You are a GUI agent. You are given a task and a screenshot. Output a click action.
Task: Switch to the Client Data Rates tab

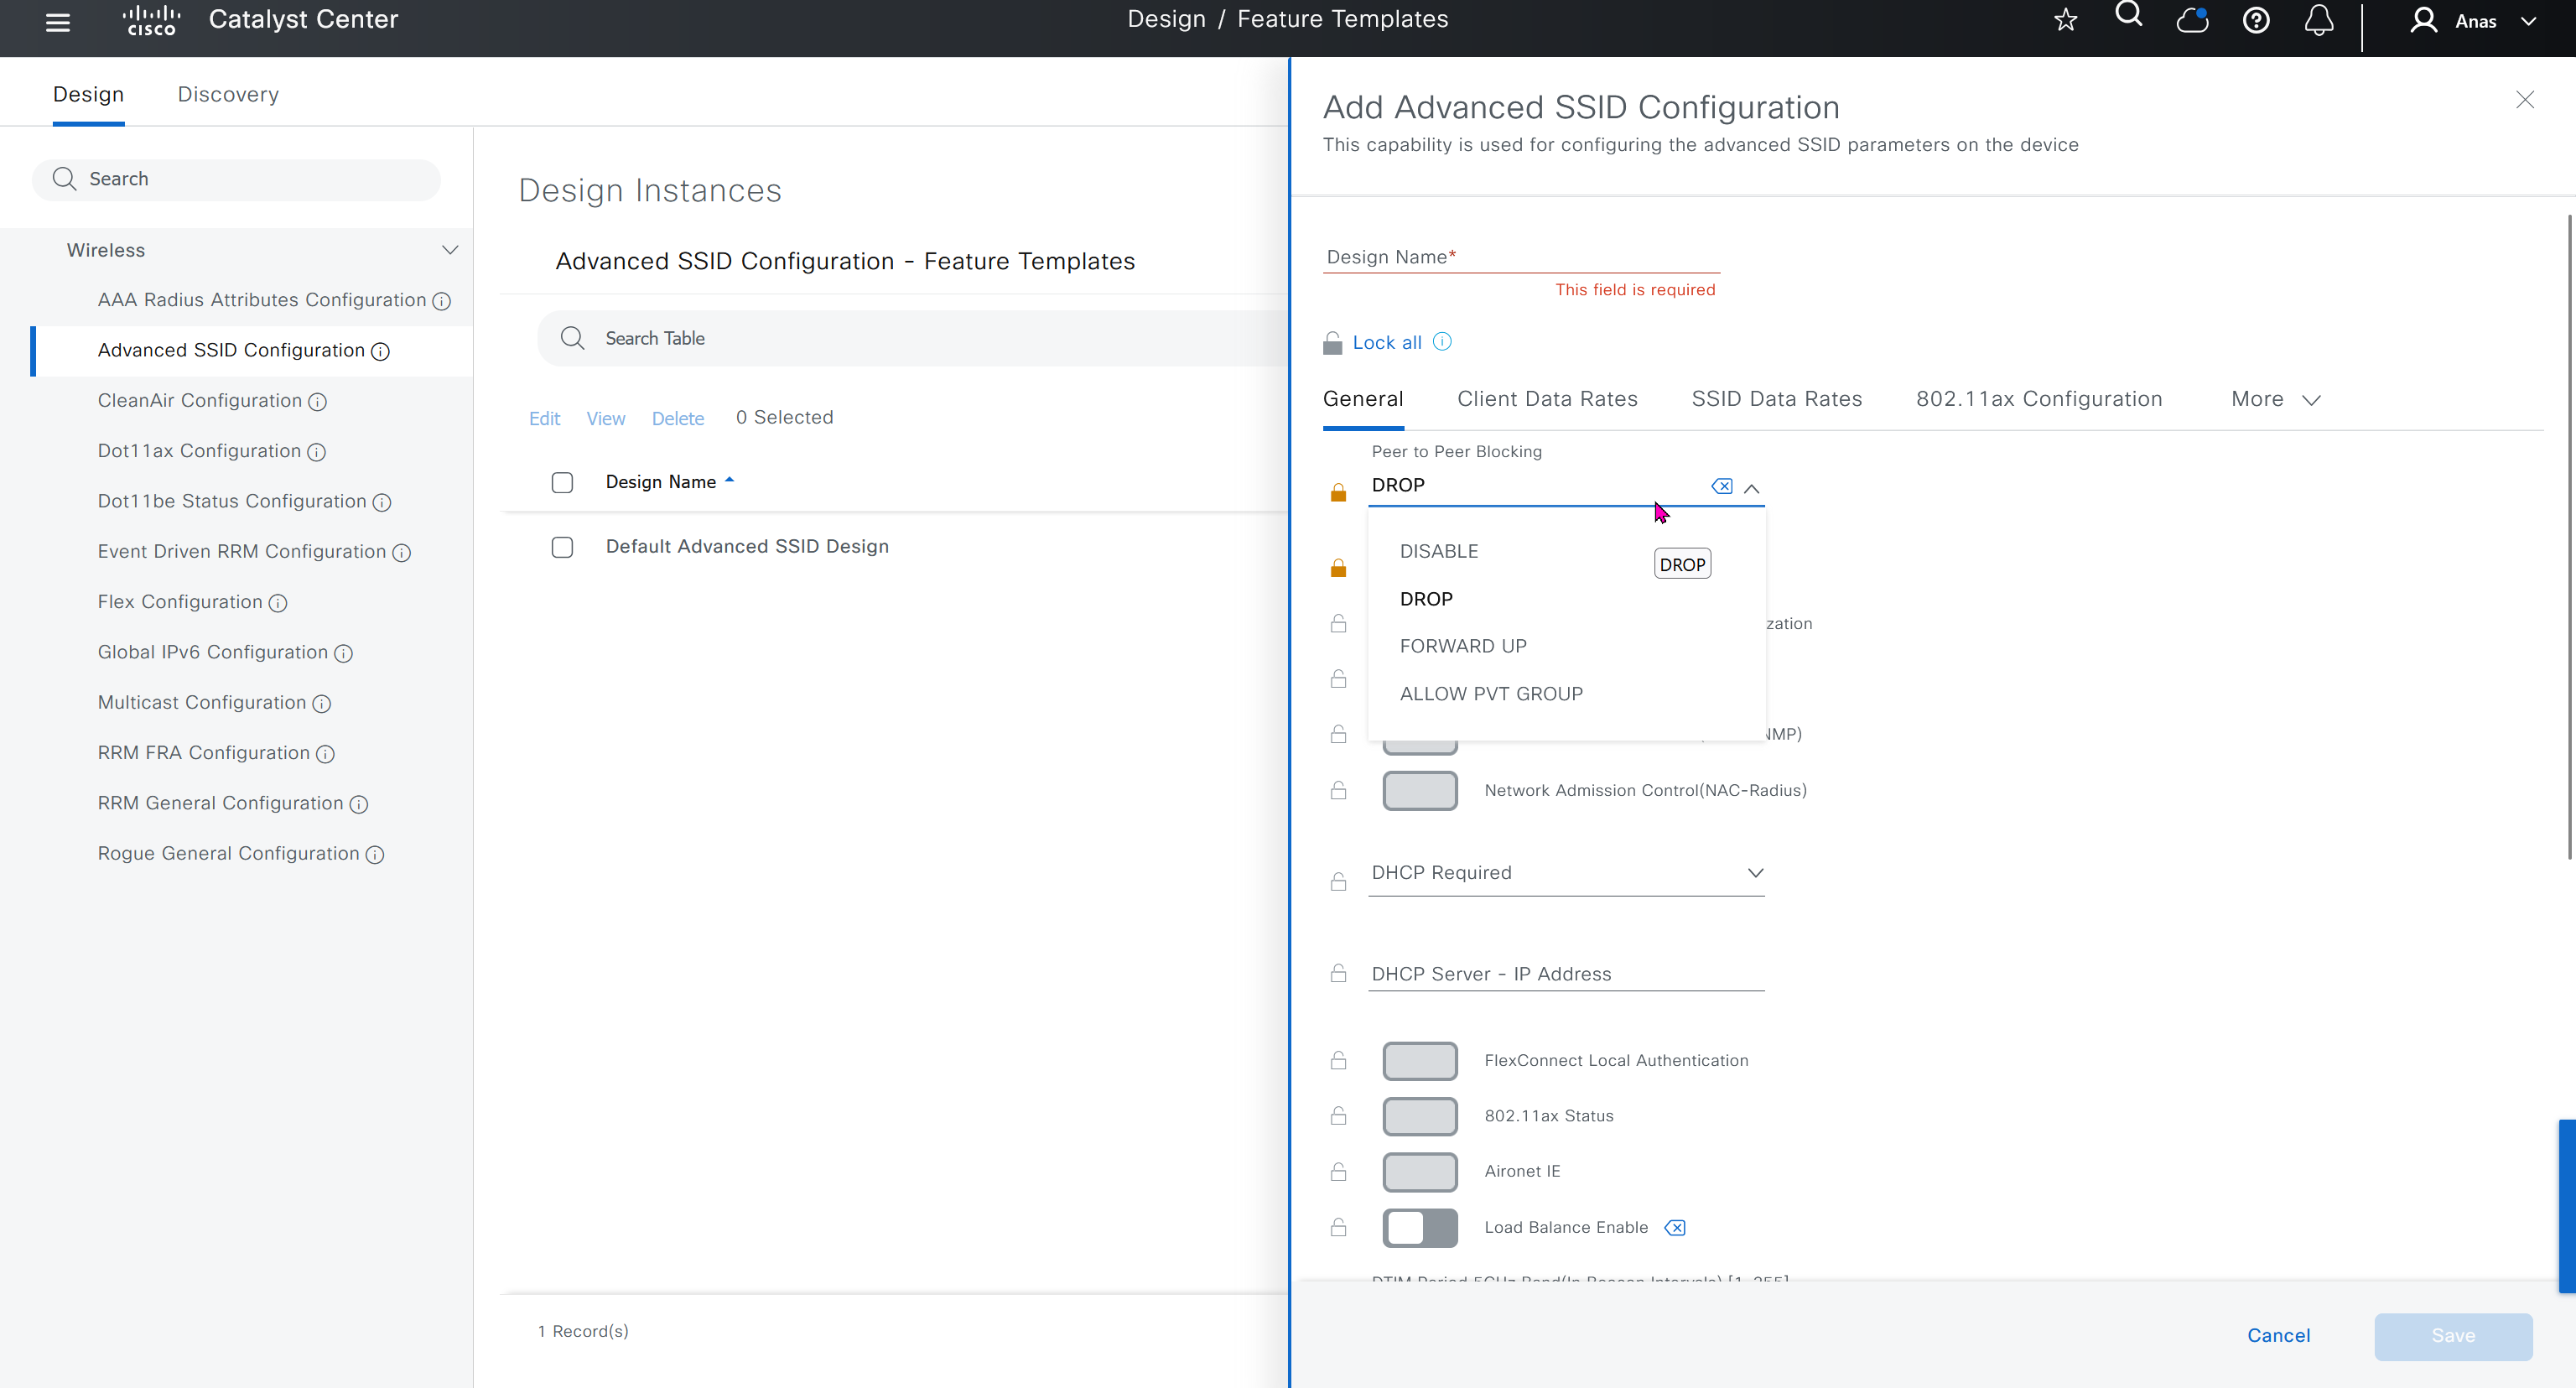click(x=1547, y=399)
